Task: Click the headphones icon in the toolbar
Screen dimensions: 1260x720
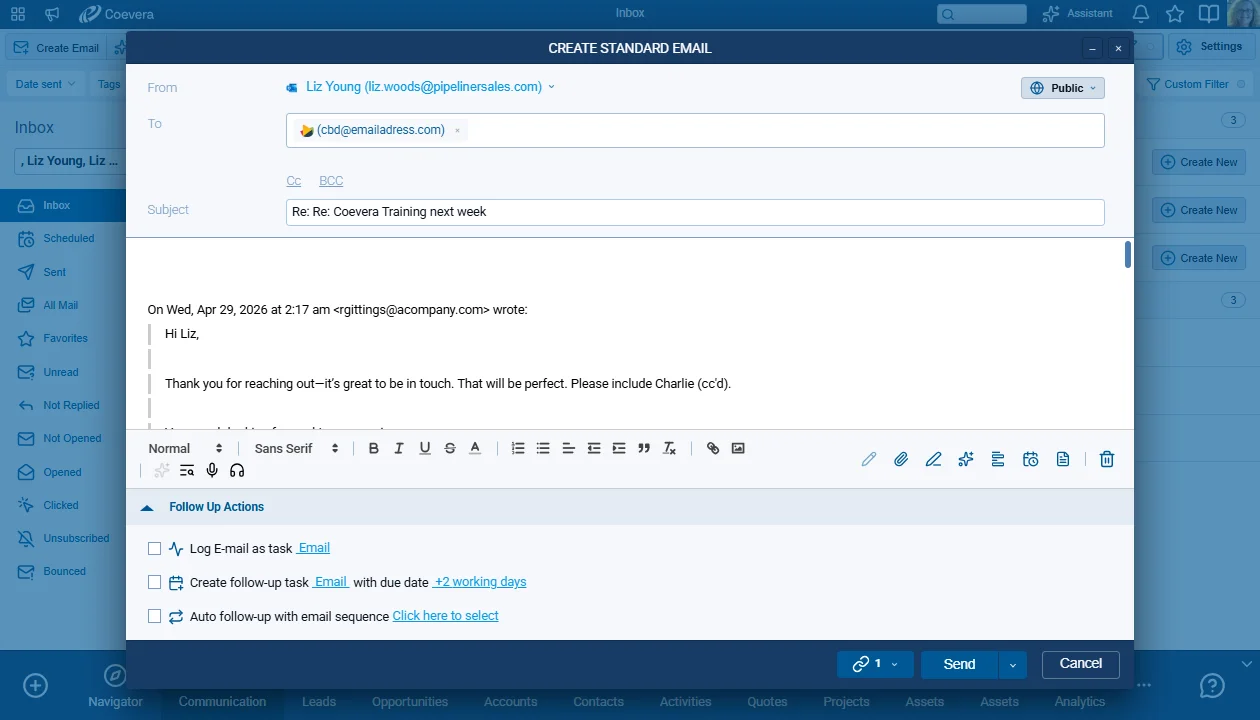Action: click(x=237, y=470)
